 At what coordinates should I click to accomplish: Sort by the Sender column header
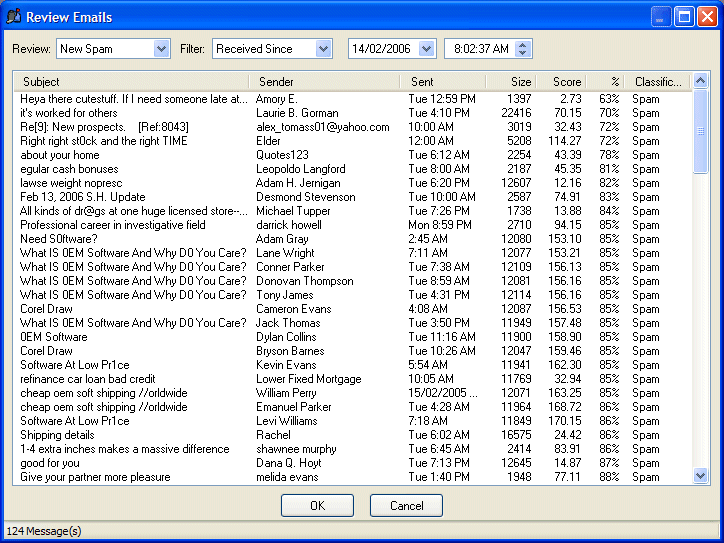[325, 82]
